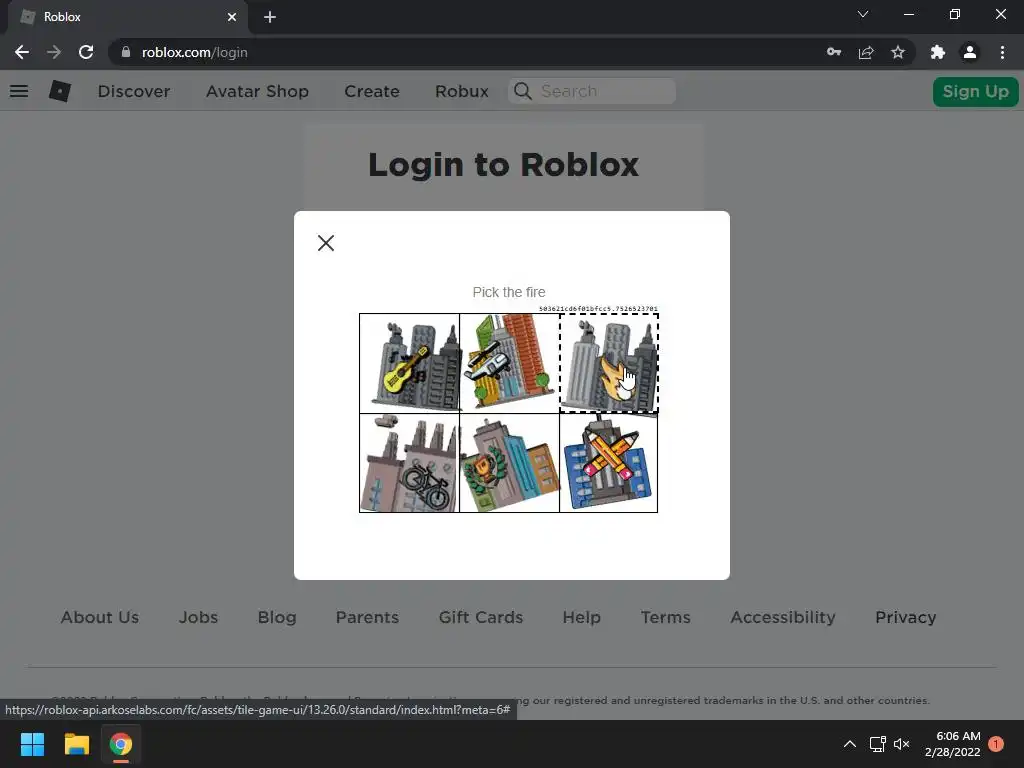Go back with the browser back arrow
Image resolution: width=1024 pixels, height=768 pixels.
(x=22, y=52)
